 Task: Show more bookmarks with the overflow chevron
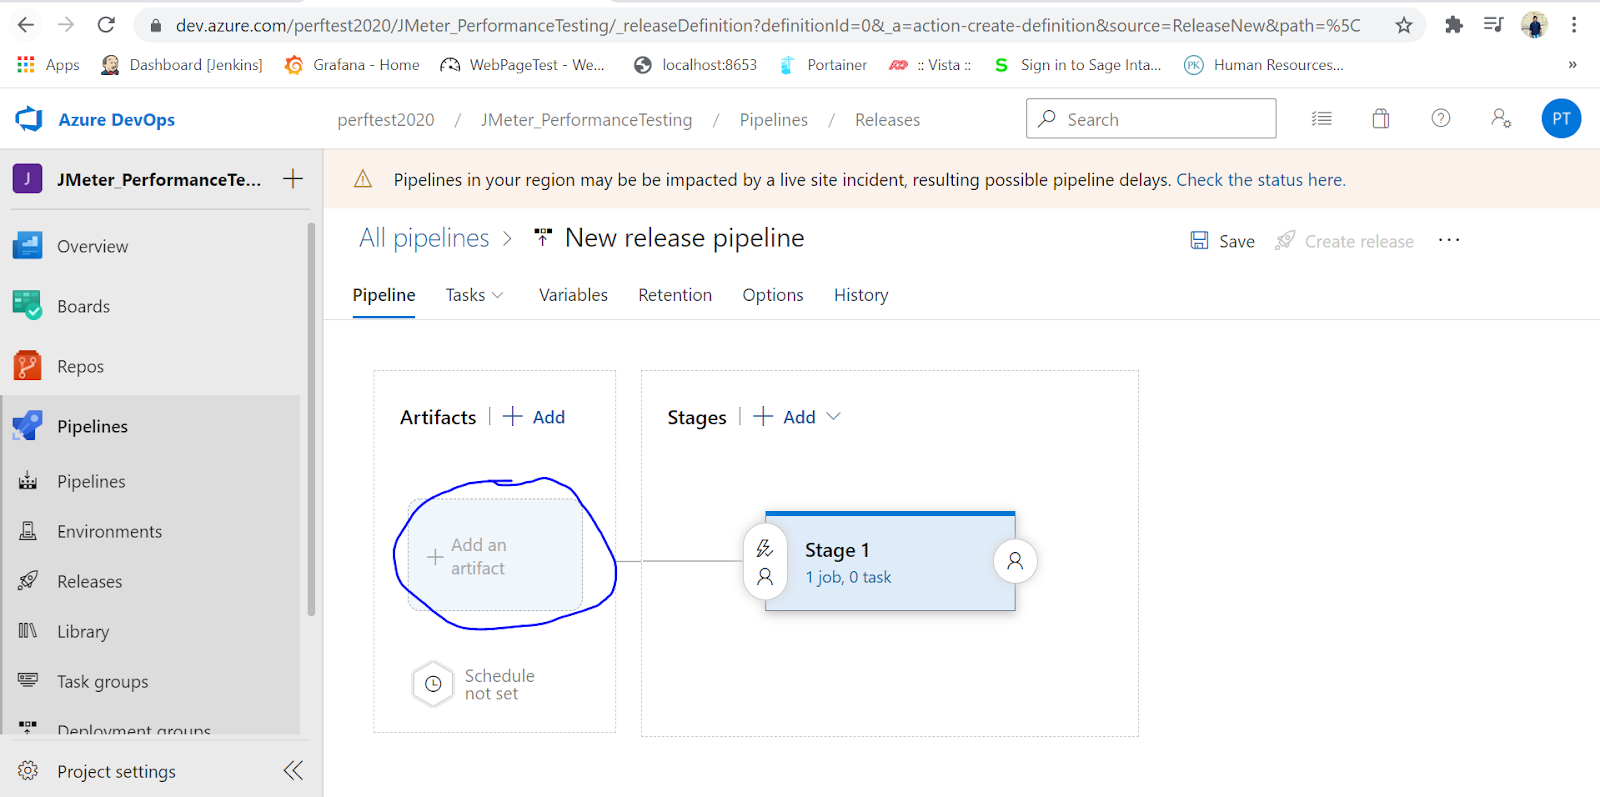point(1572,64)
